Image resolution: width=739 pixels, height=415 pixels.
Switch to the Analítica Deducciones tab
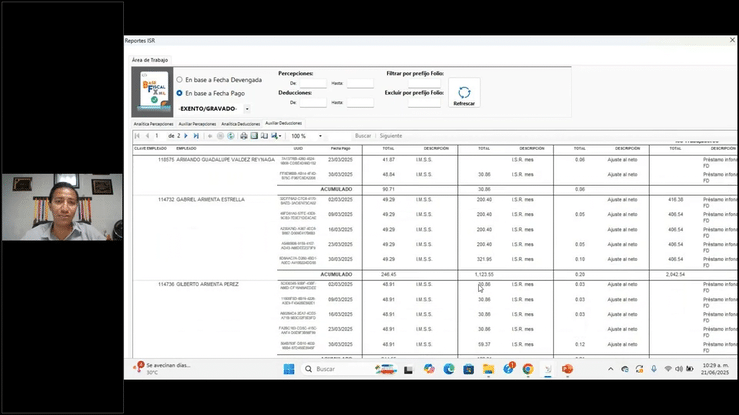coord(240,124)
